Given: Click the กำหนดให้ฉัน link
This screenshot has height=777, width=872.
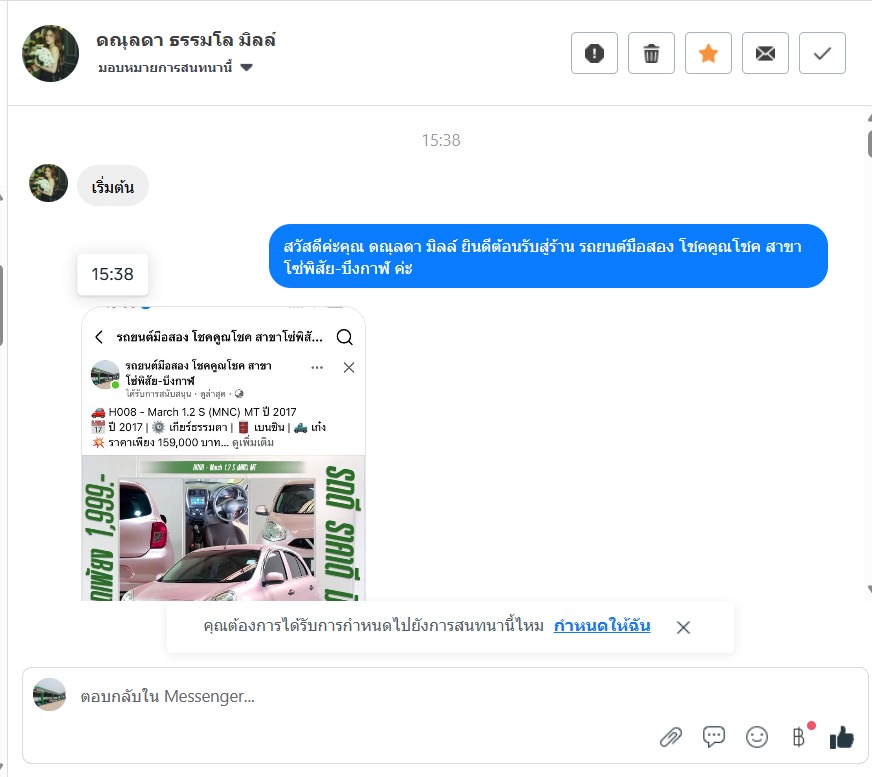Looking at the screenshot, I should 602,626.
